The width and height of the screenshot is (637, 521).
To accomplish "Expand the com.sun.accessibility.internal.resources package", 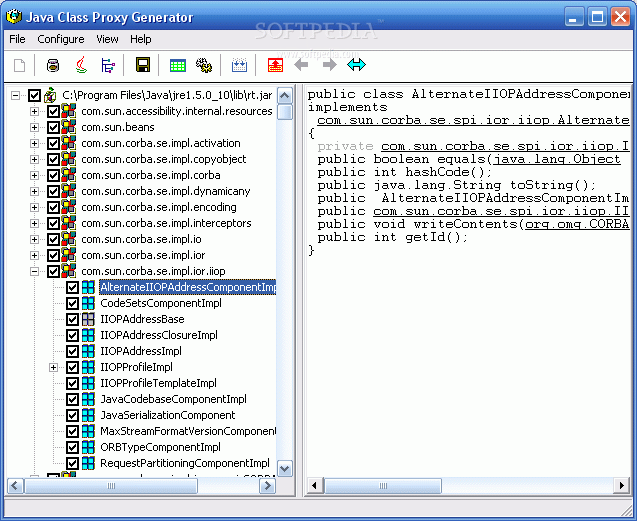I will coord(35,111).
